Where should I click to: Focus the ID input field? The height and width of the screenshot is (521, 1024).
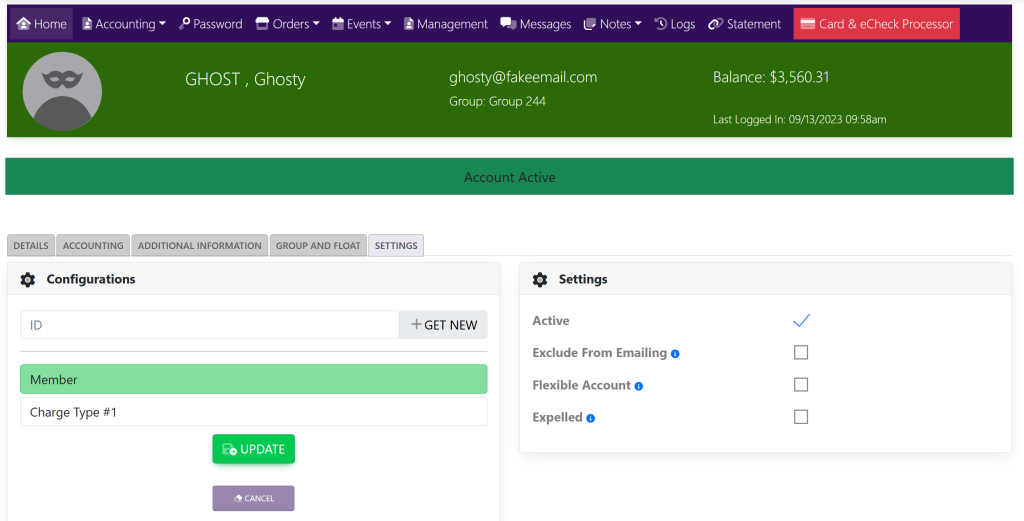209,325
